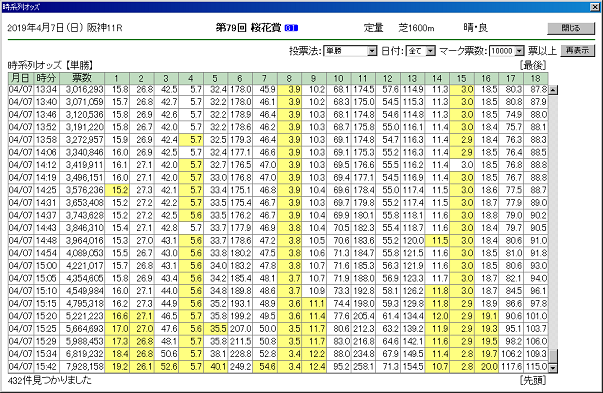Click vote count 7,928,158

(82, 367)
